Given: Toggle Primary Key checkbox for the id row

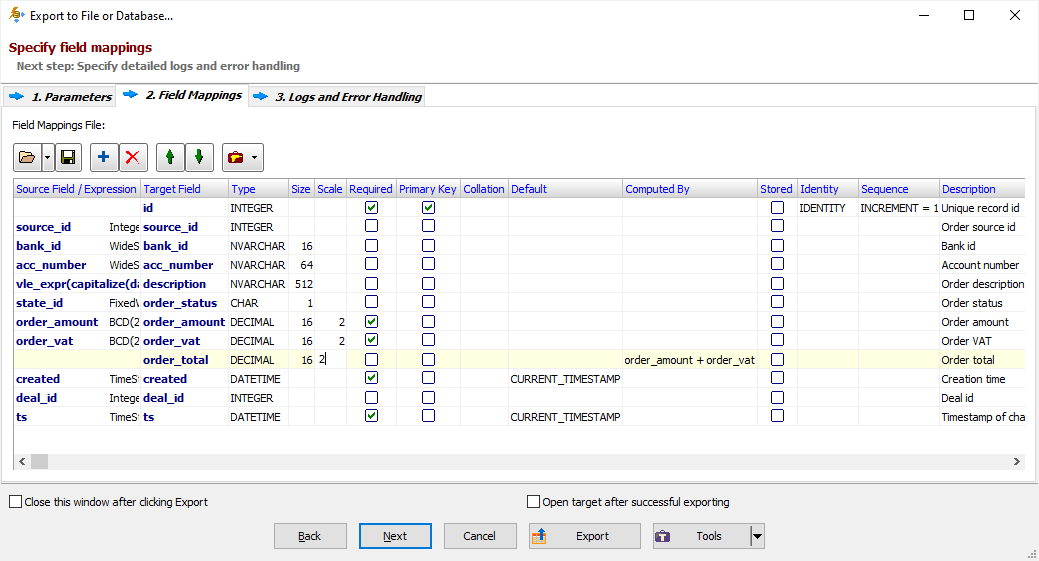Looking at the screenshot, I should coord(429,207).
